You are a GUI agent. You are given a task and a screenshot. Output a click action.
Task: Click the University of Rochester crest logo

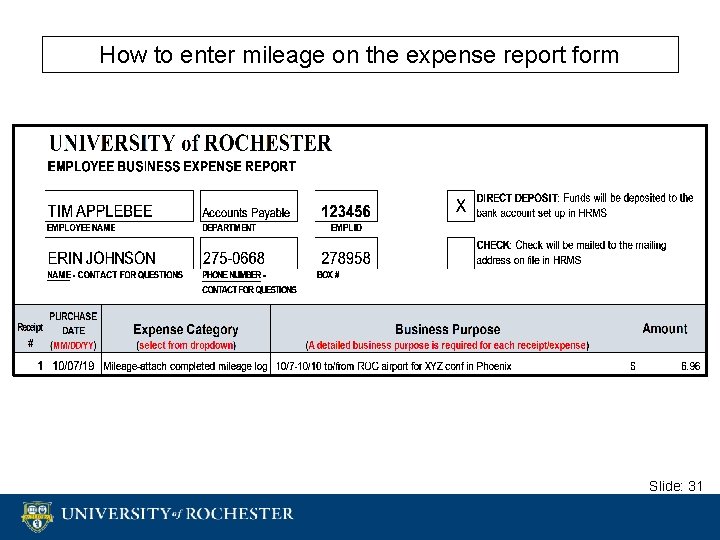pyautogui.click(x=38, y=517)
